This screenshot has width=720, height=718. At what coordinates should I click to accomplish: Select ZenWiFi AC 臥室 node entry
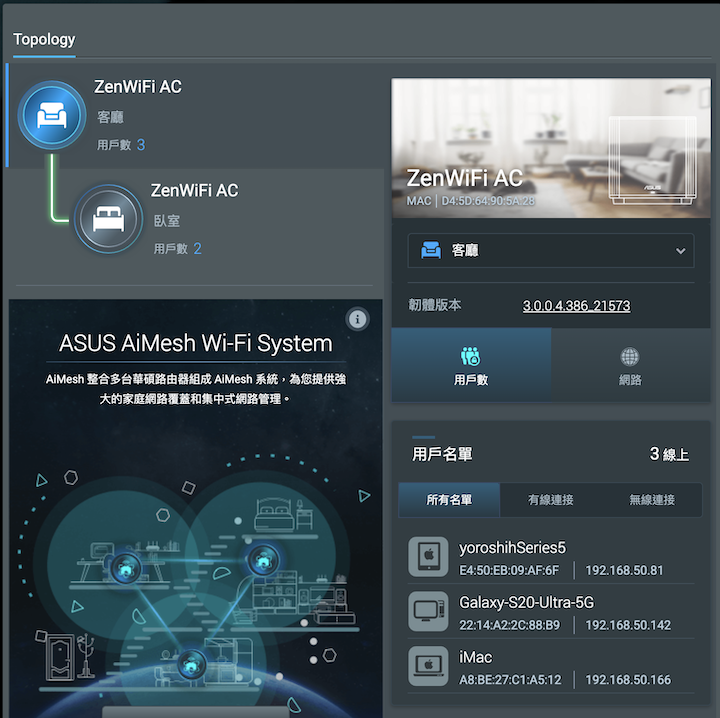[196, 219]
